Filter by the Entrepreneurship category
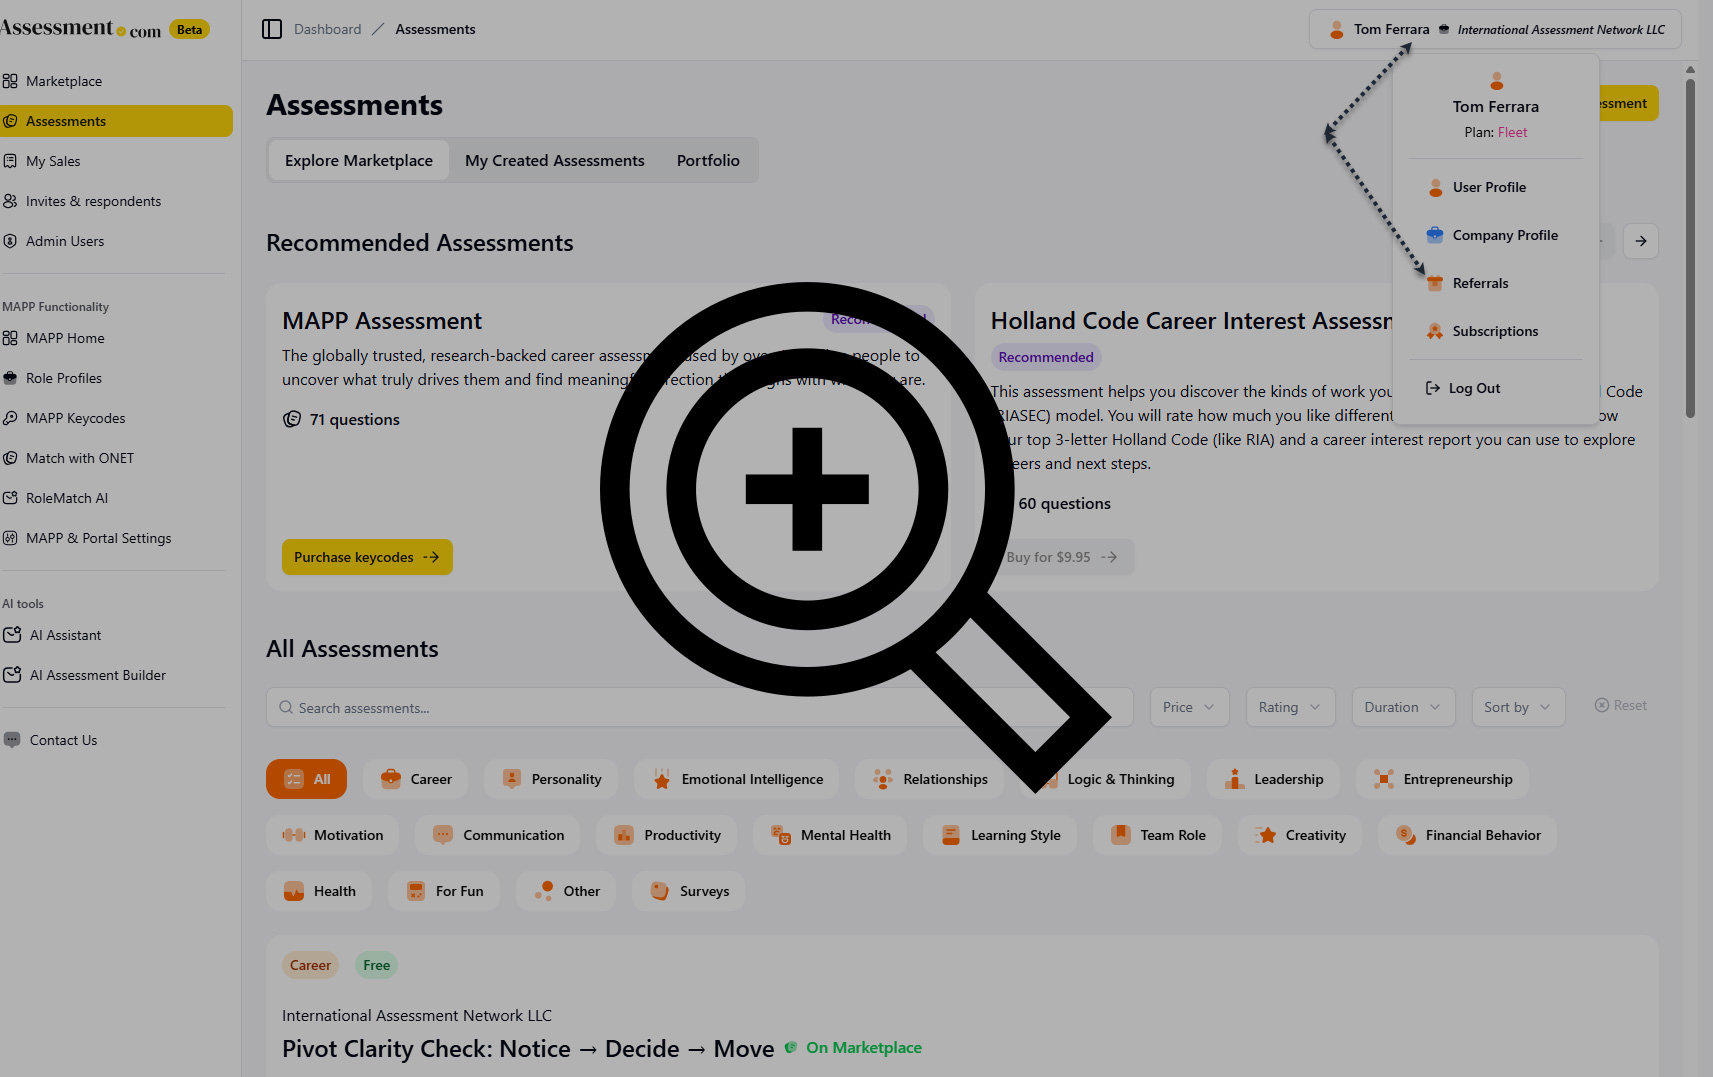 [1442, 779]
